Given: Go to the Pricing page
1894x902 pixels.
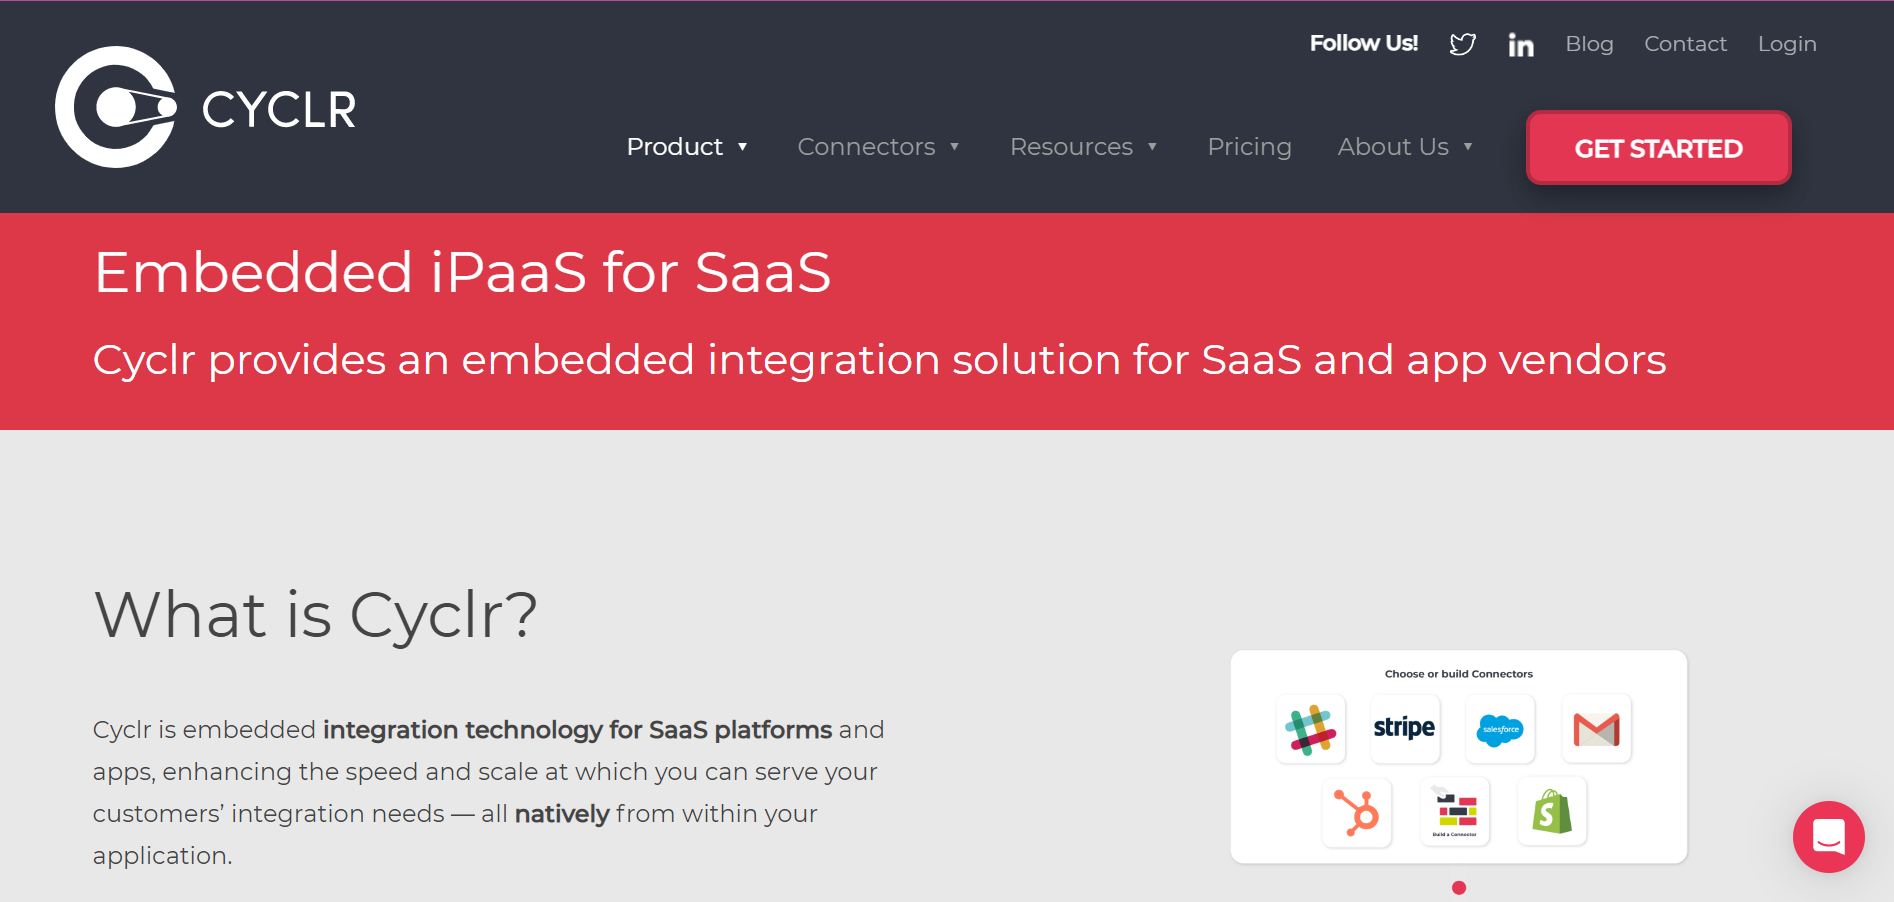Looking at the screenshot, I should pyautogui.click(x=1249, y=147).
